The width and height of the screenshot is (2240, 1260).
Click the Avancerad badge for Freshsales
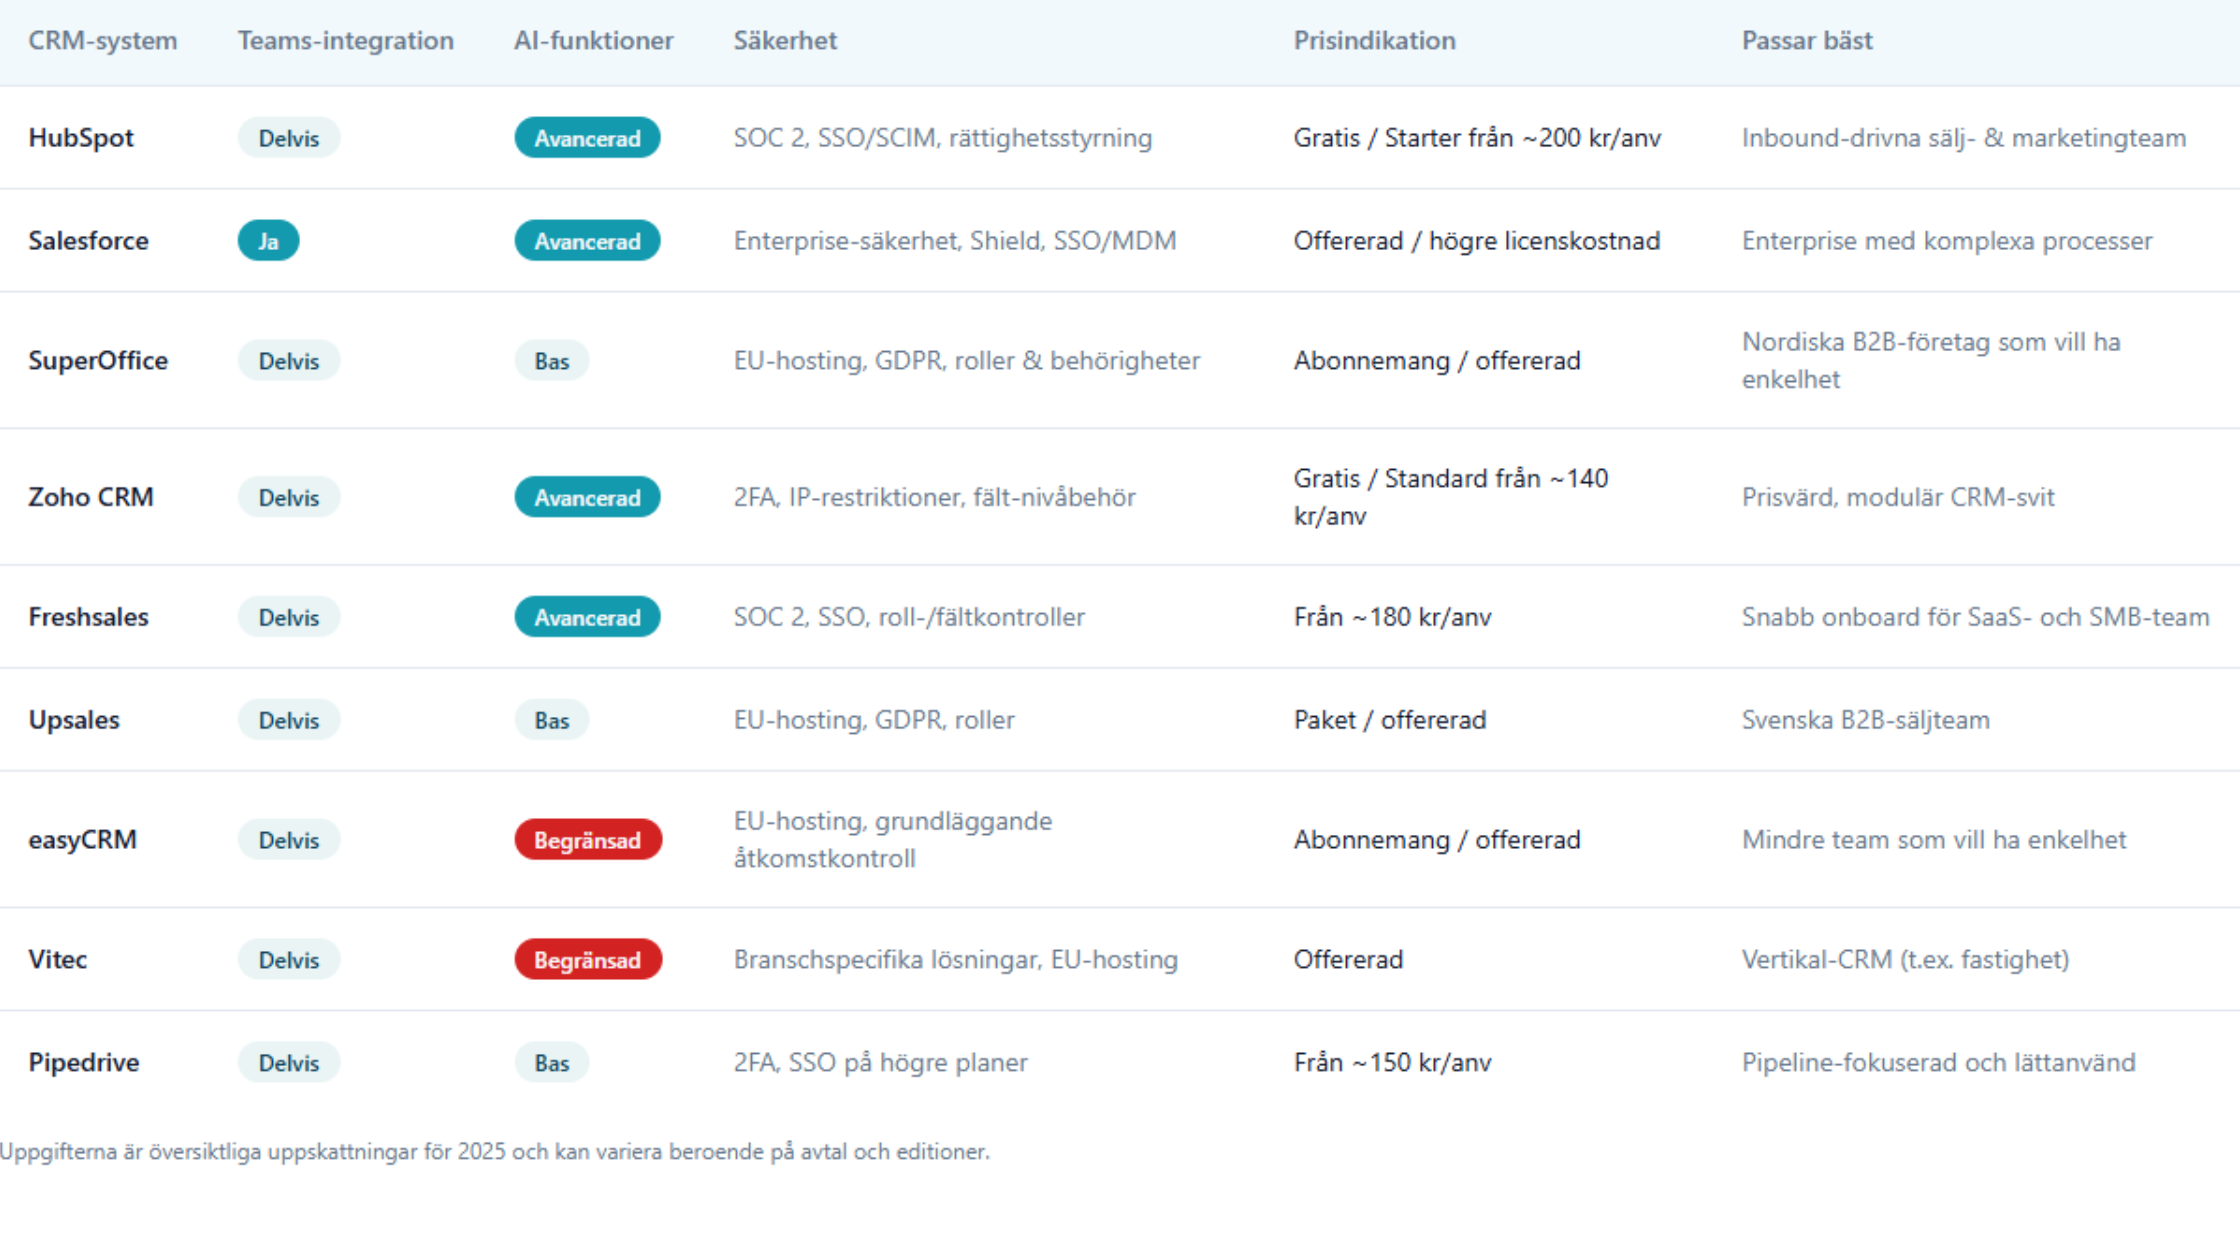point(587,617)
